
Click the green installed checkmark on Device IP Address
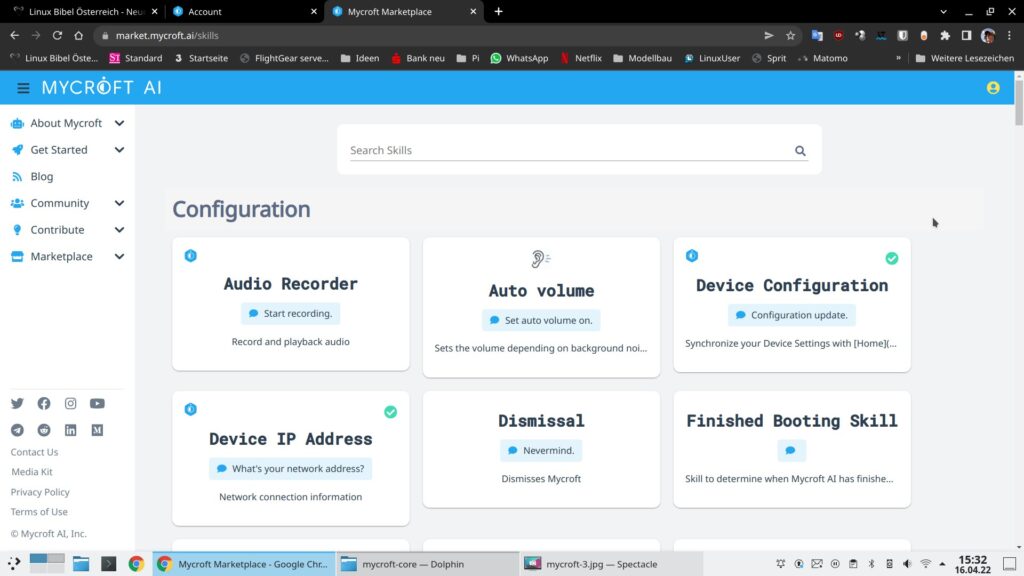tap(391, 412)
